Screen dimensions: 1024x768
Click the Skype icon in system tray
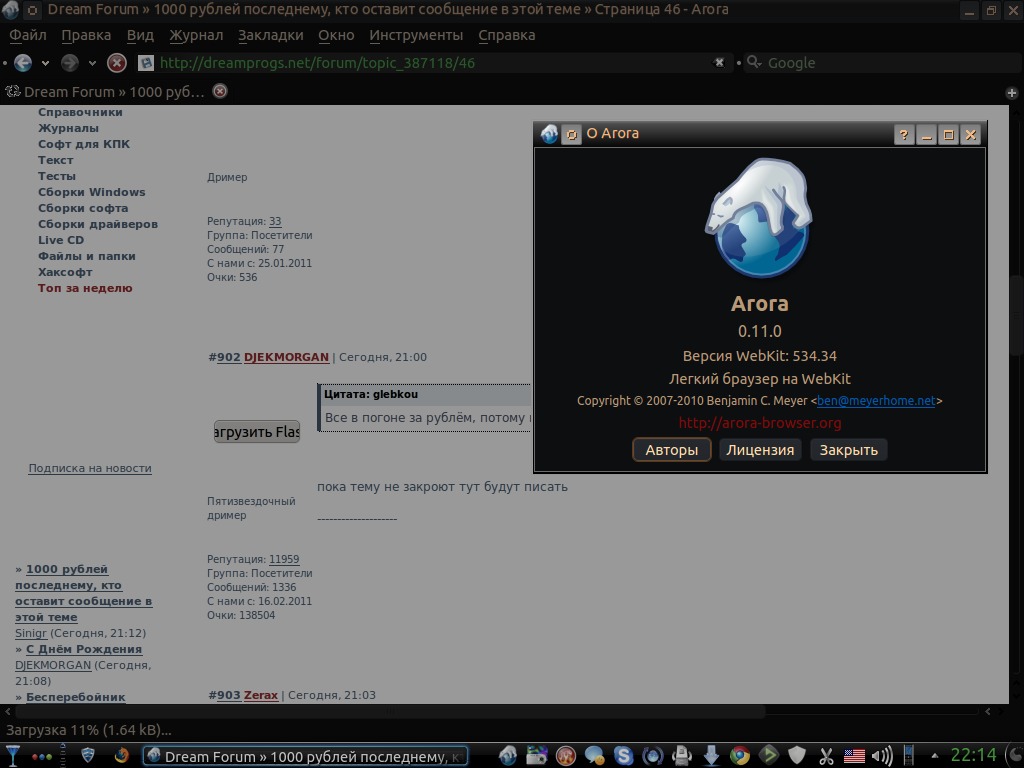[624, 756]
